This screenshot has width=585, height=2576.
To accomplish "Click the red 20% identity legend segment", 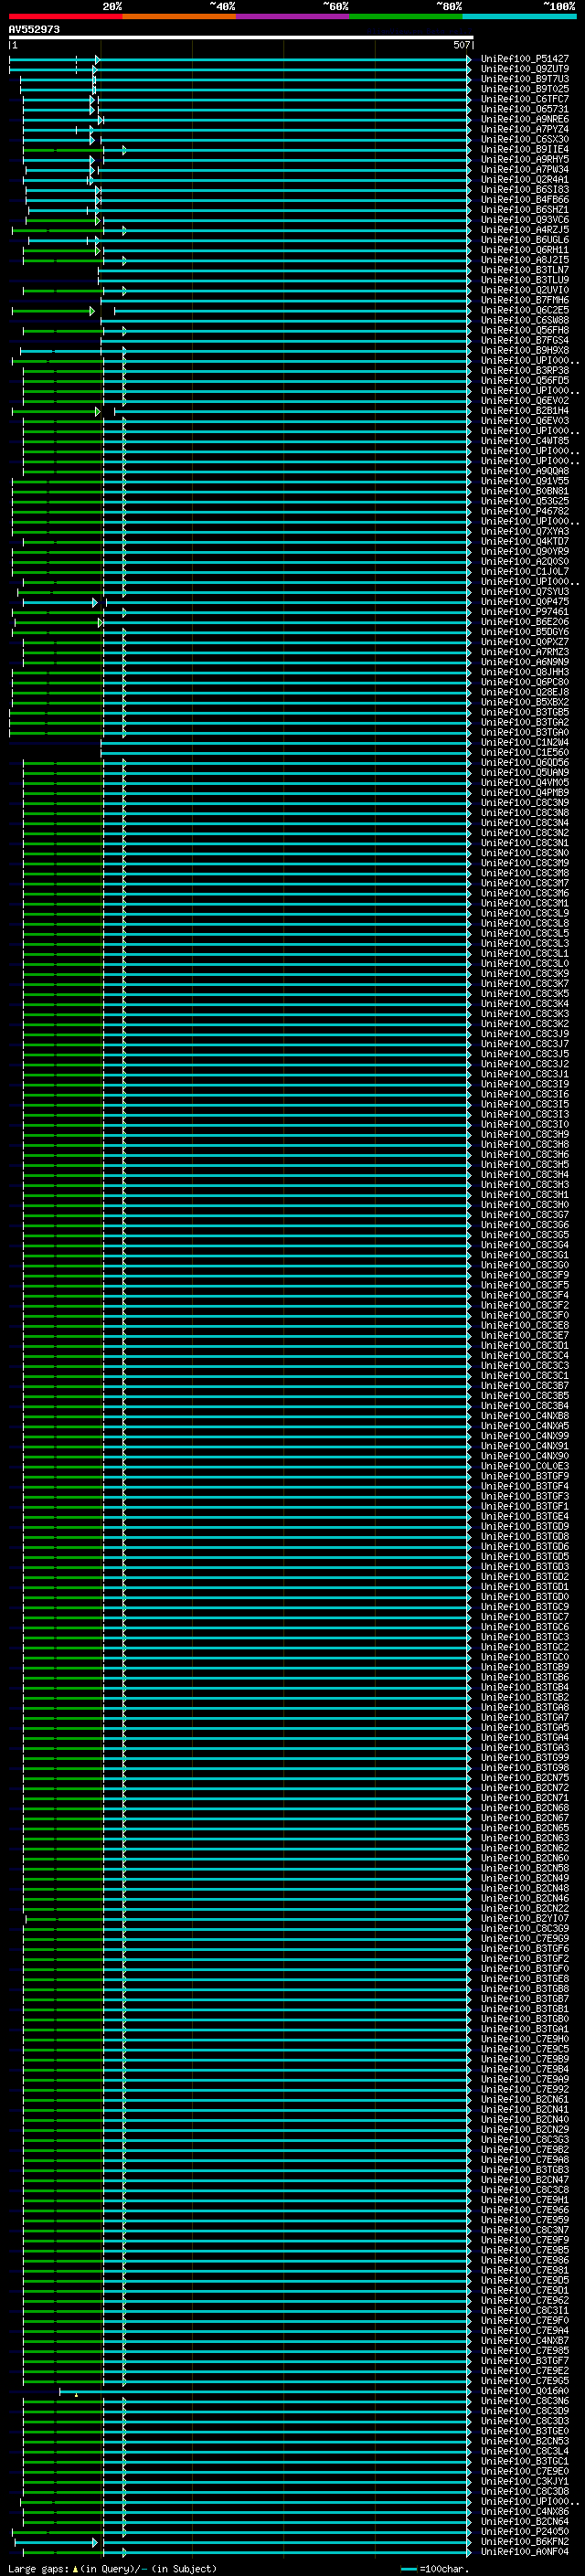I will (65, 16).
